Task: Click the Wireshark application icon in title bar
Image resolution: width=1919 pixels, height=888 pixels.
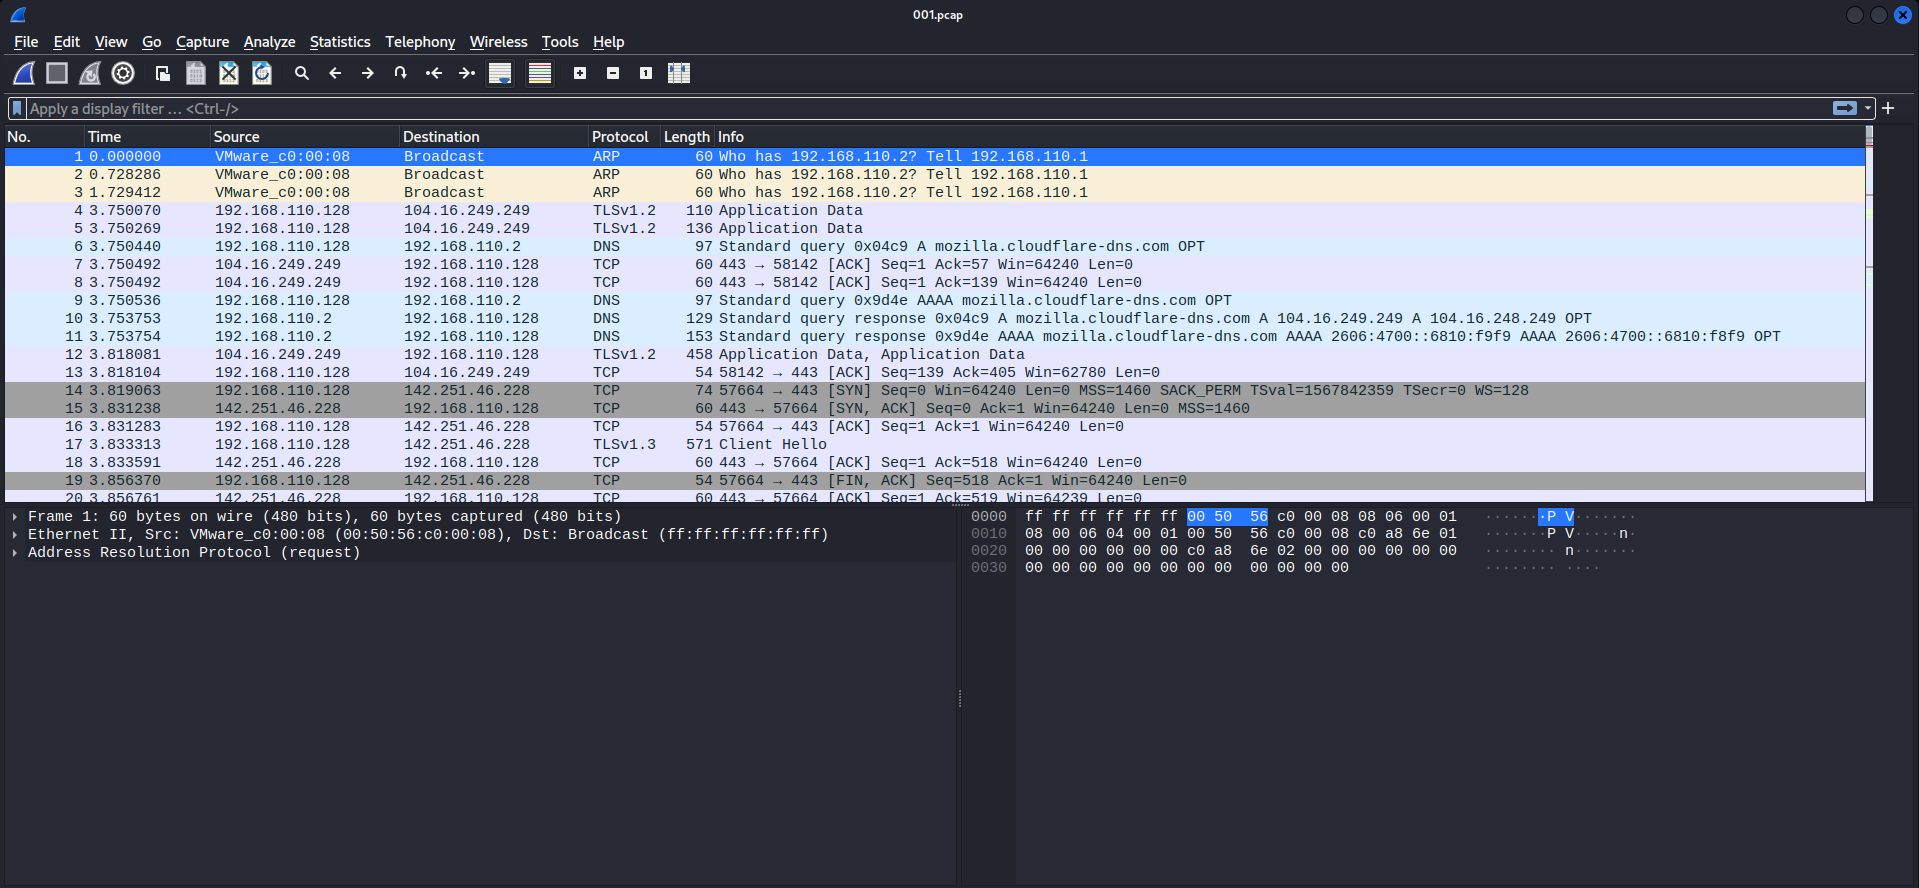Action: (x=18, y=14)
